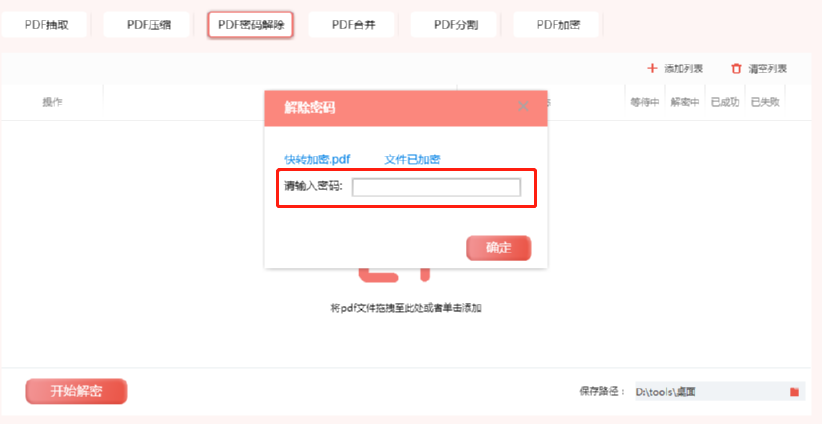Close the 解除密码 dialog with X

tap(523, 106)
